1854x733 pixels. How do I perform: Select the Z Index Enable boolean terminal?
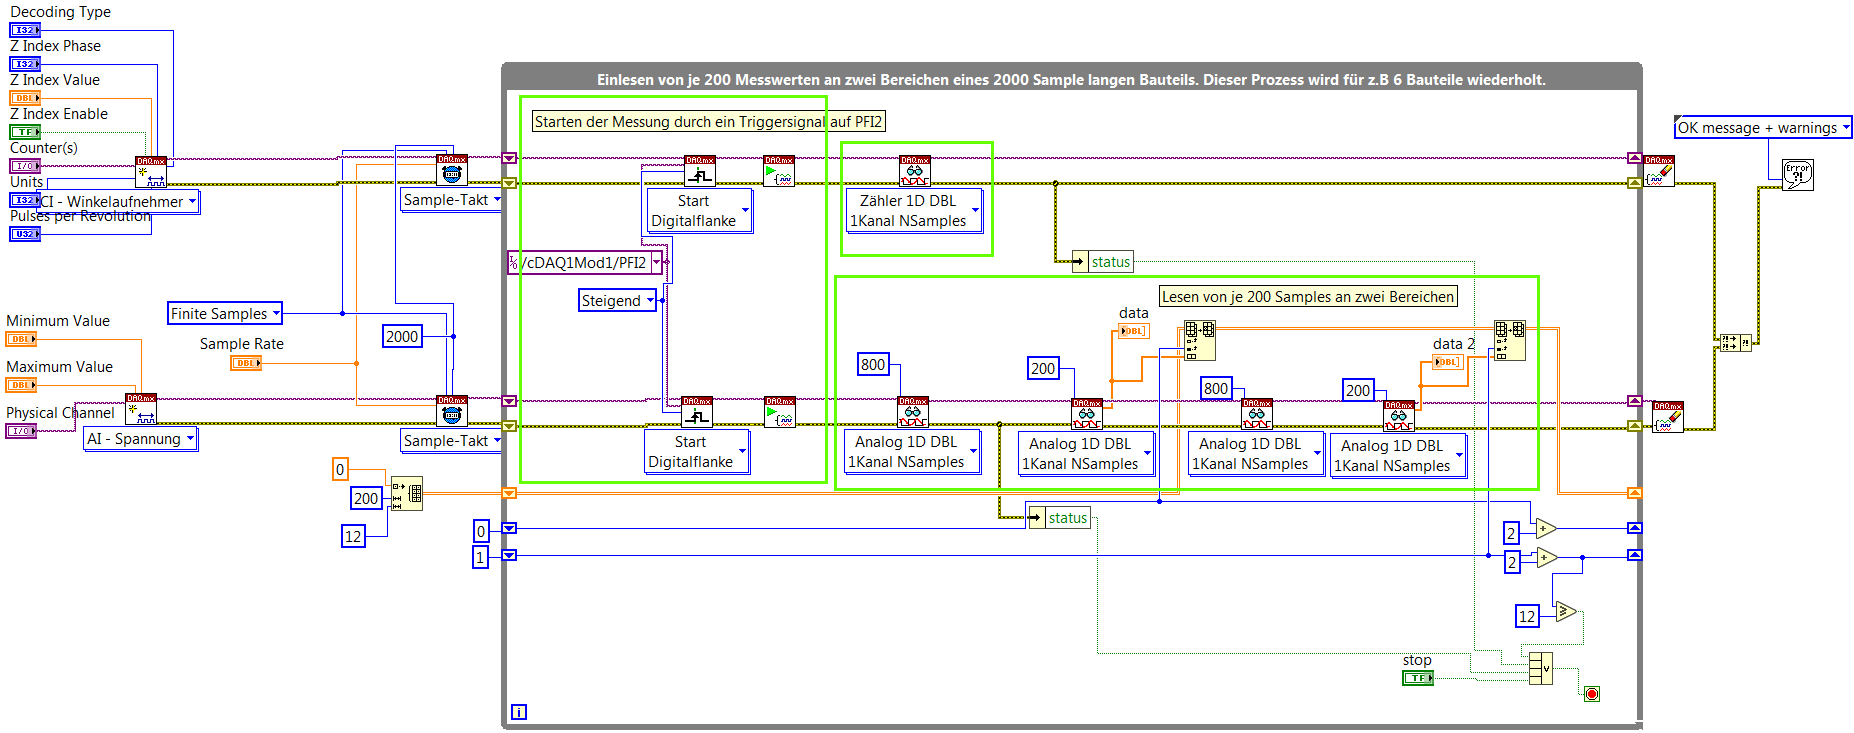pos(25,132)
